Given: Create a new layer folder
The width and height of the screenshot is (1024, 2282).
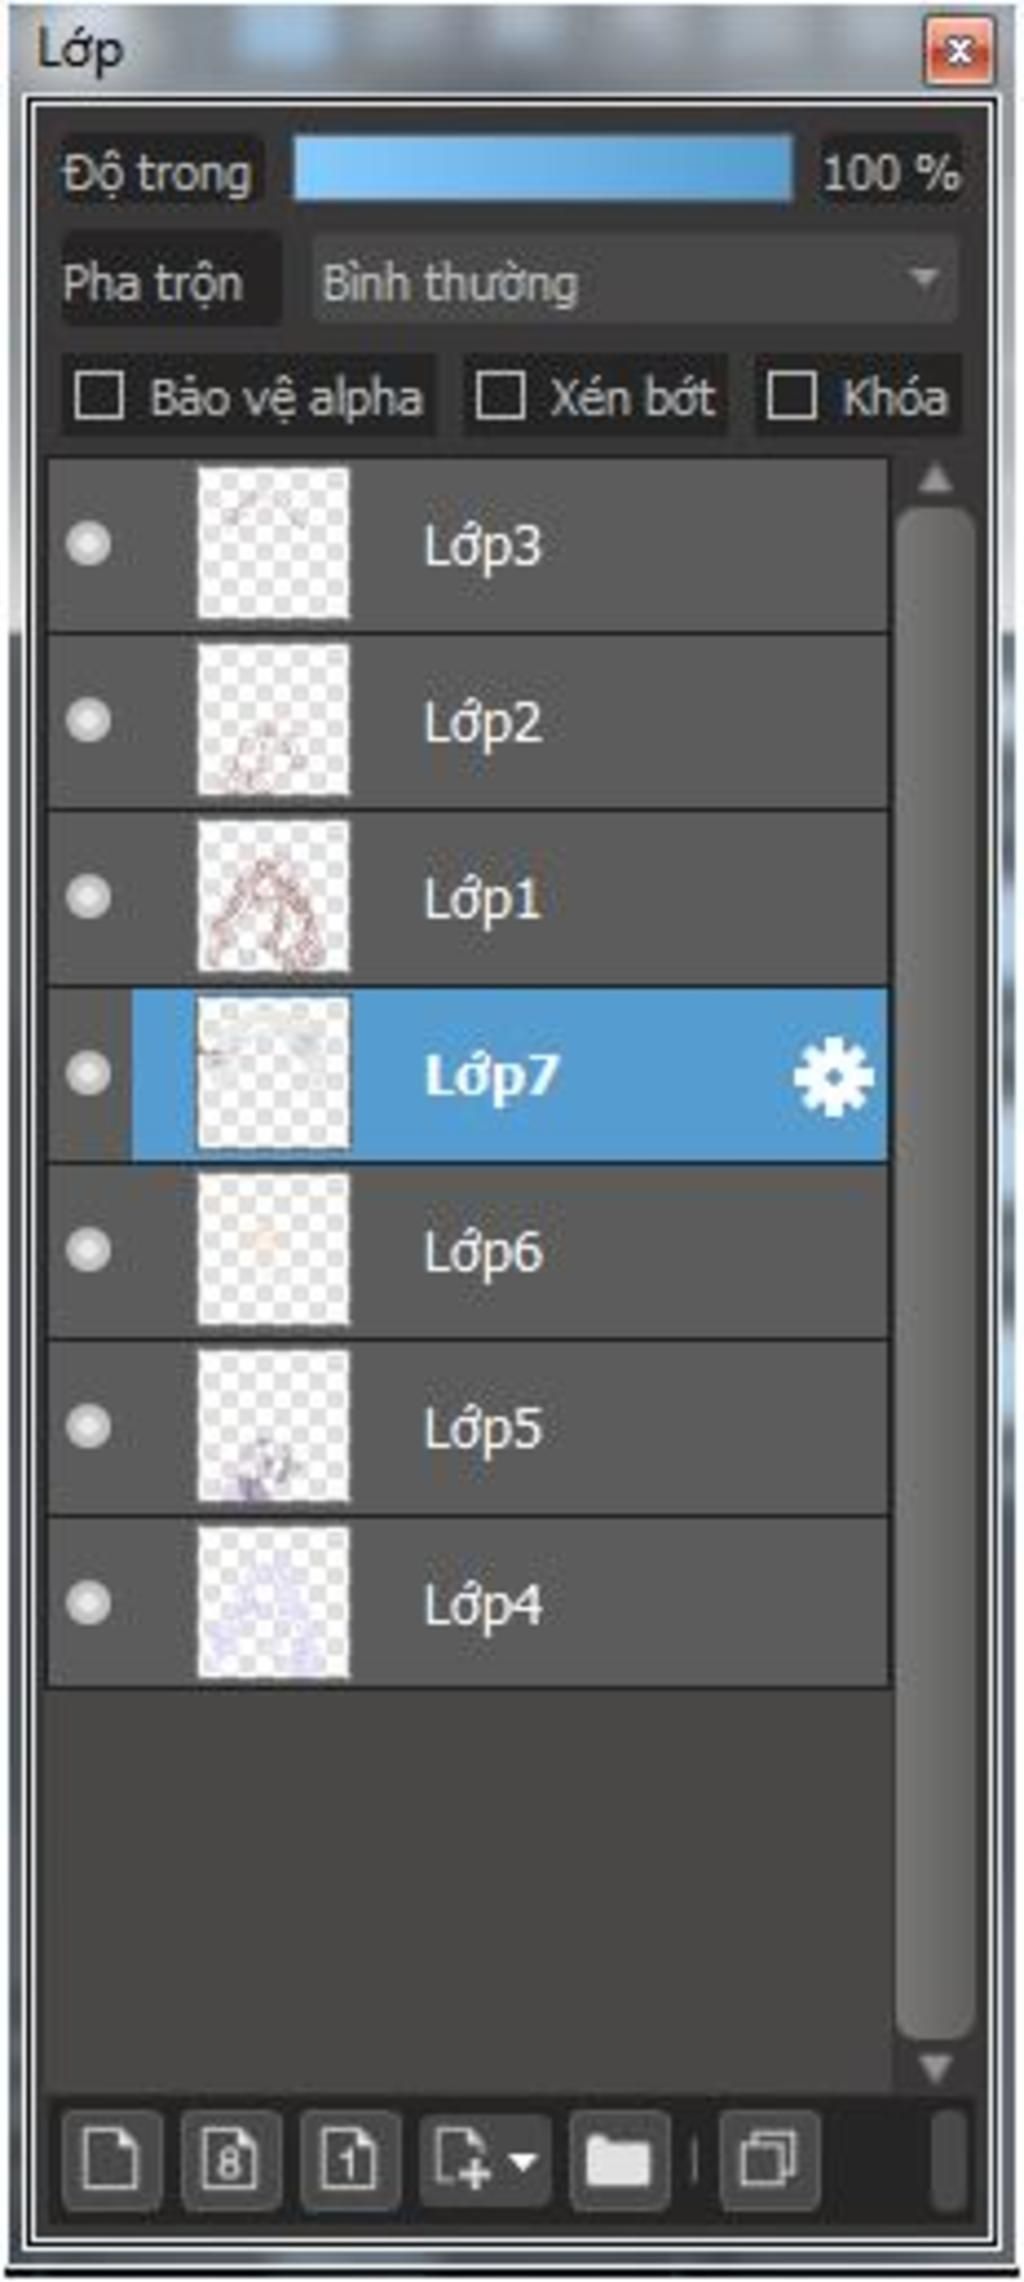Looking at the screenshot, I should tap(618, 2159).
